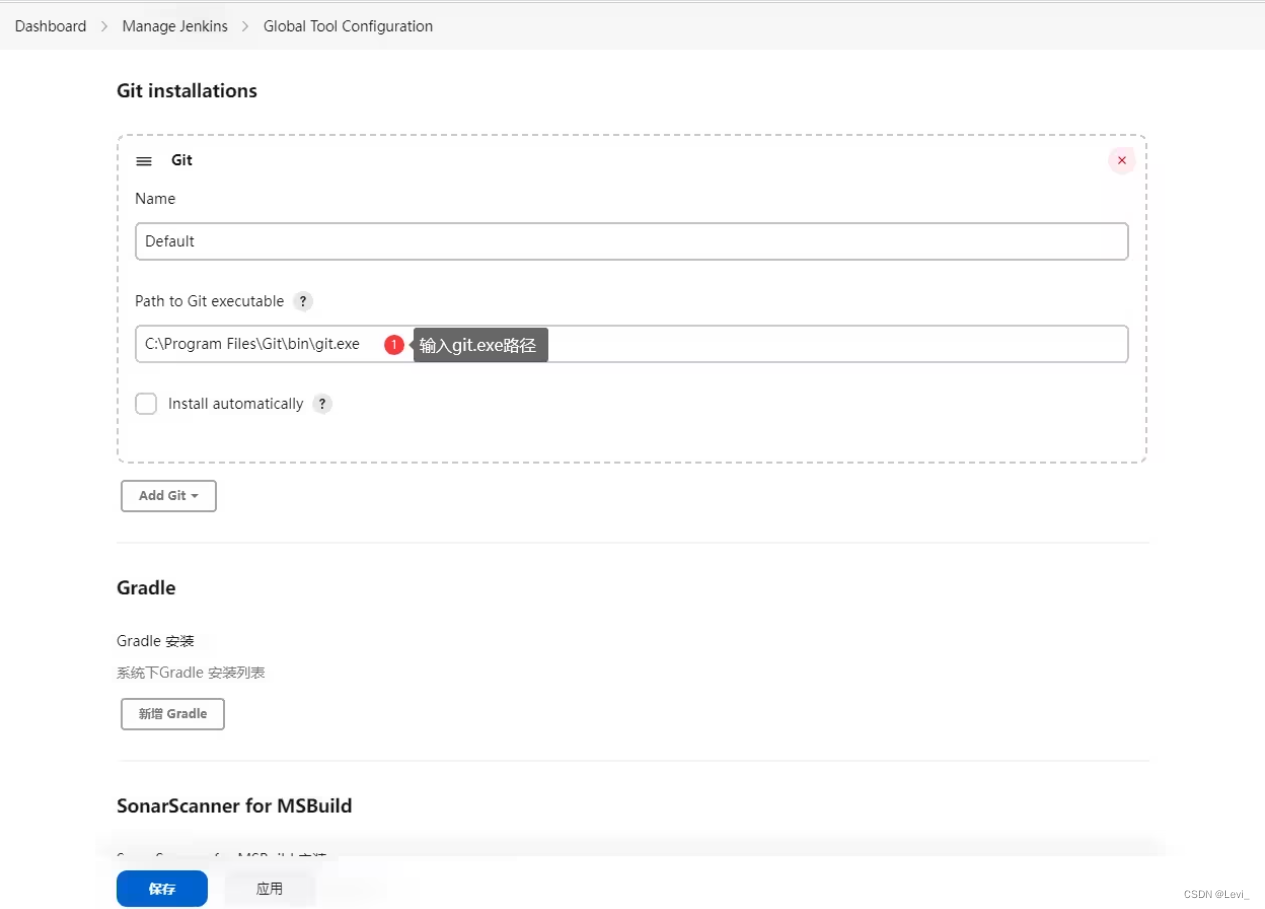Navigate to Dashboard via breadcrumb
The width and height of the screenshot is (1265, 909).
pyautogui.click(x=50, y=26)
